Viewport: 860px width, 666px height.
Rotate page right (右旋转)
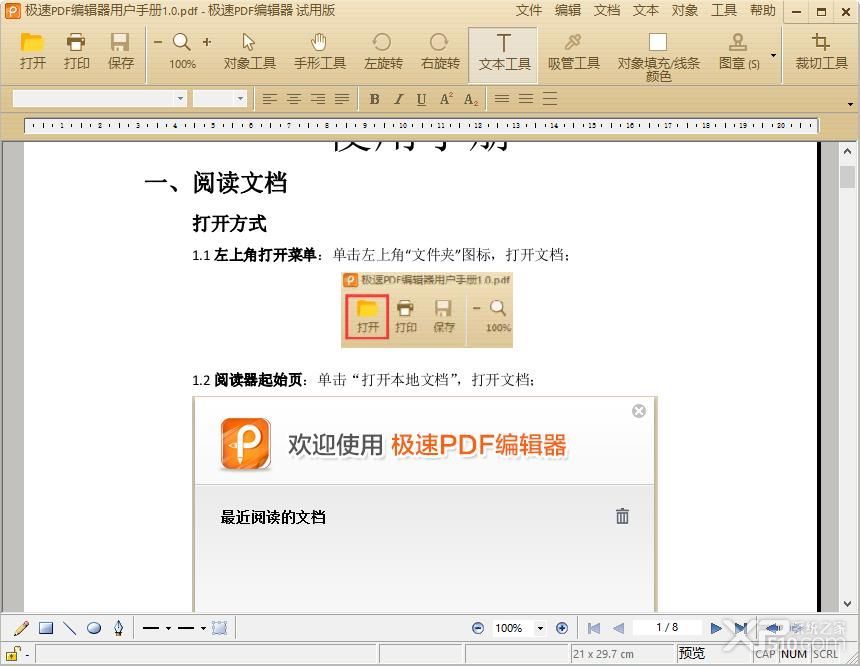point(440,52)
